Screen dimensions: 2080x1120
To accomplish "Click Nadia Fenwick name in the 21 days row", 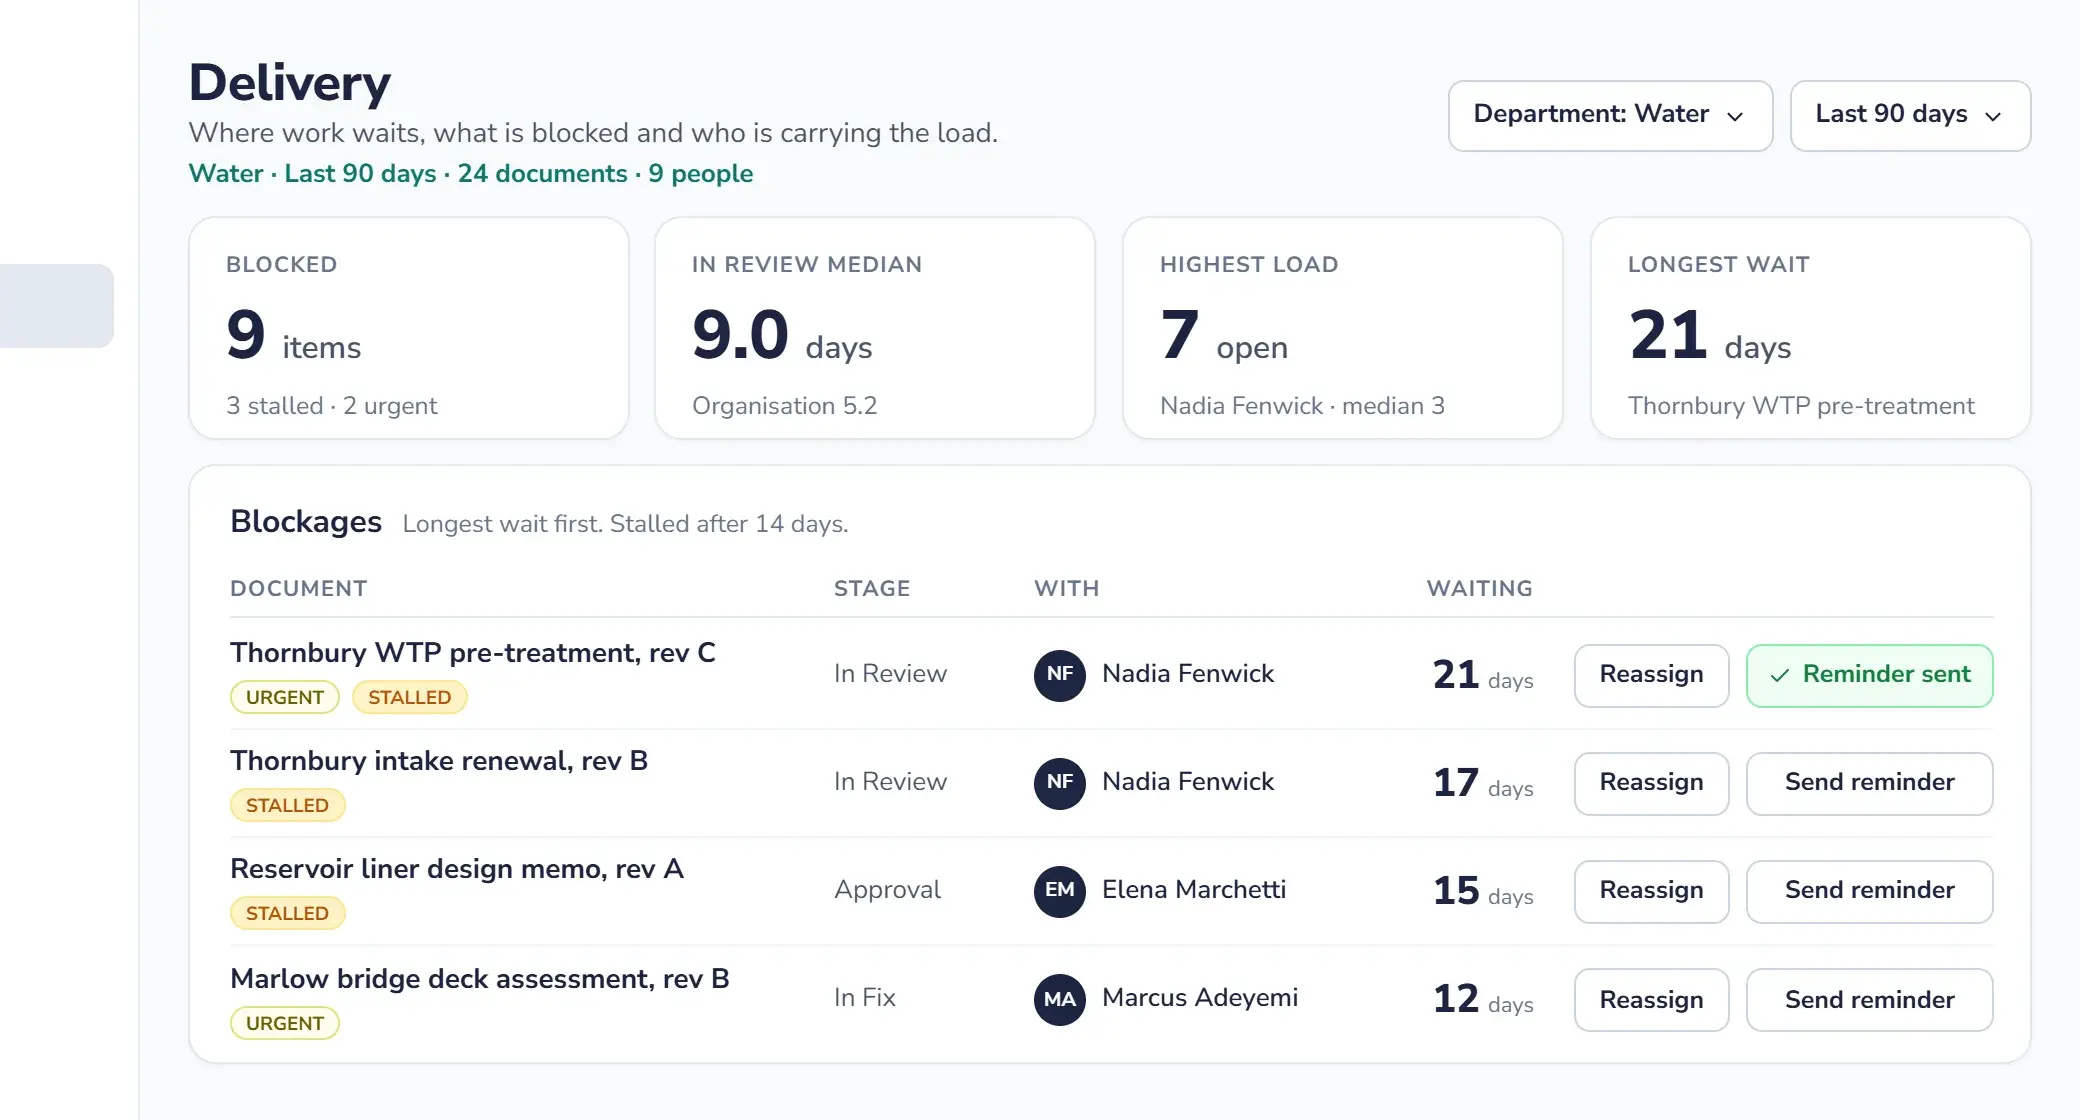I will click(x=1188, y=674).
